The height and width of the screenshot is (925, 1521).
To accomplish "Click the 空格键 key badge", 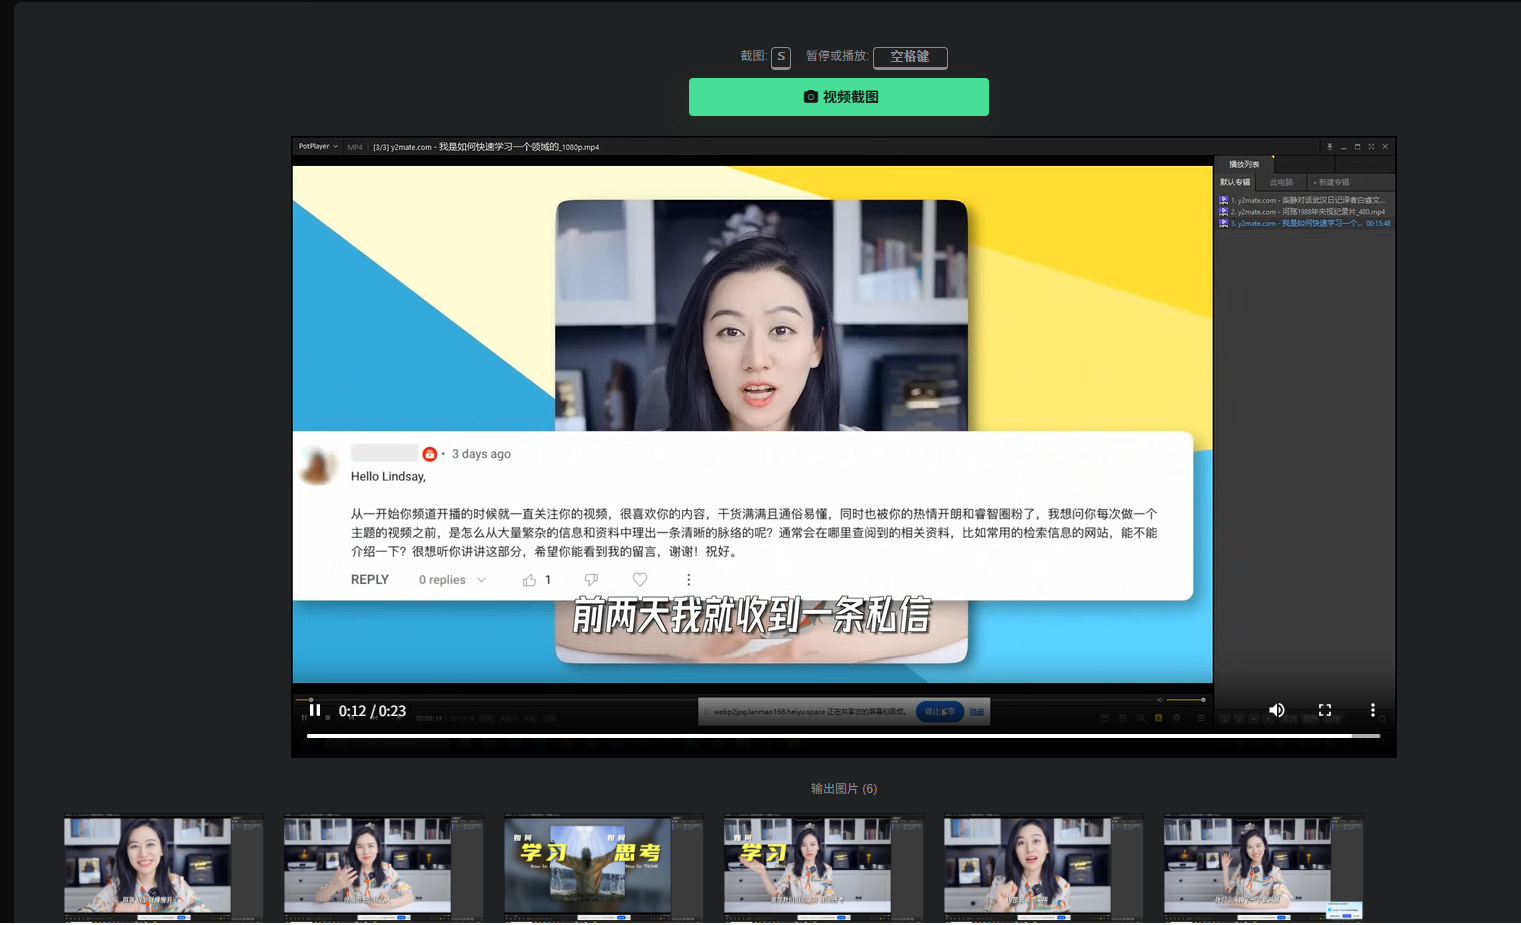I will 910,57.
